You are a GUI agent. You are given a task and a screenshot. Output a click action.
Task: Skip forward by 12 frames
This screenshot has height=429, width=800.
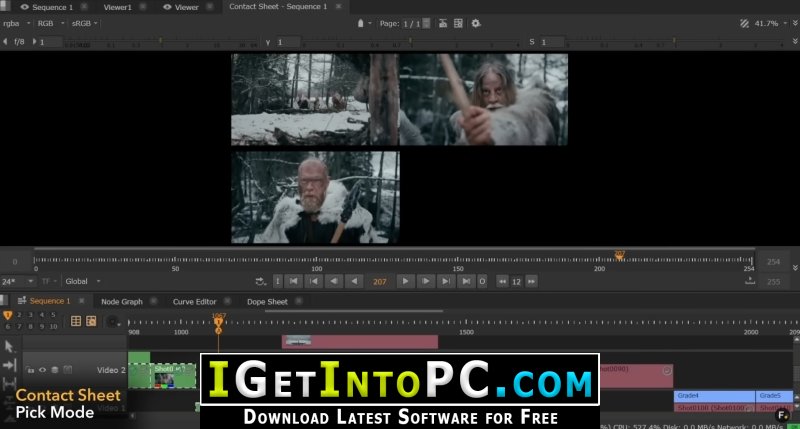tap(531, 281)
